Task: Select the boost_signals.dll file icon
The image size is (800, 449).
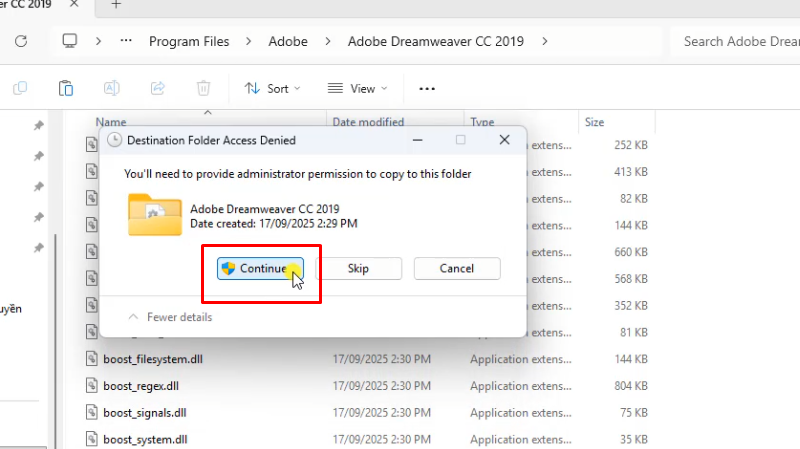Action: click(91, 412)
